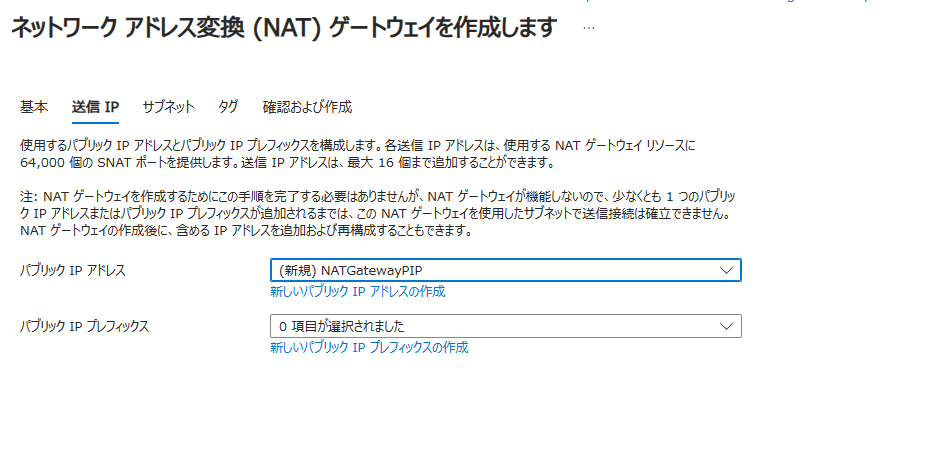Click the パブリック IP プレフィックス field label

(x=84, y=326)
